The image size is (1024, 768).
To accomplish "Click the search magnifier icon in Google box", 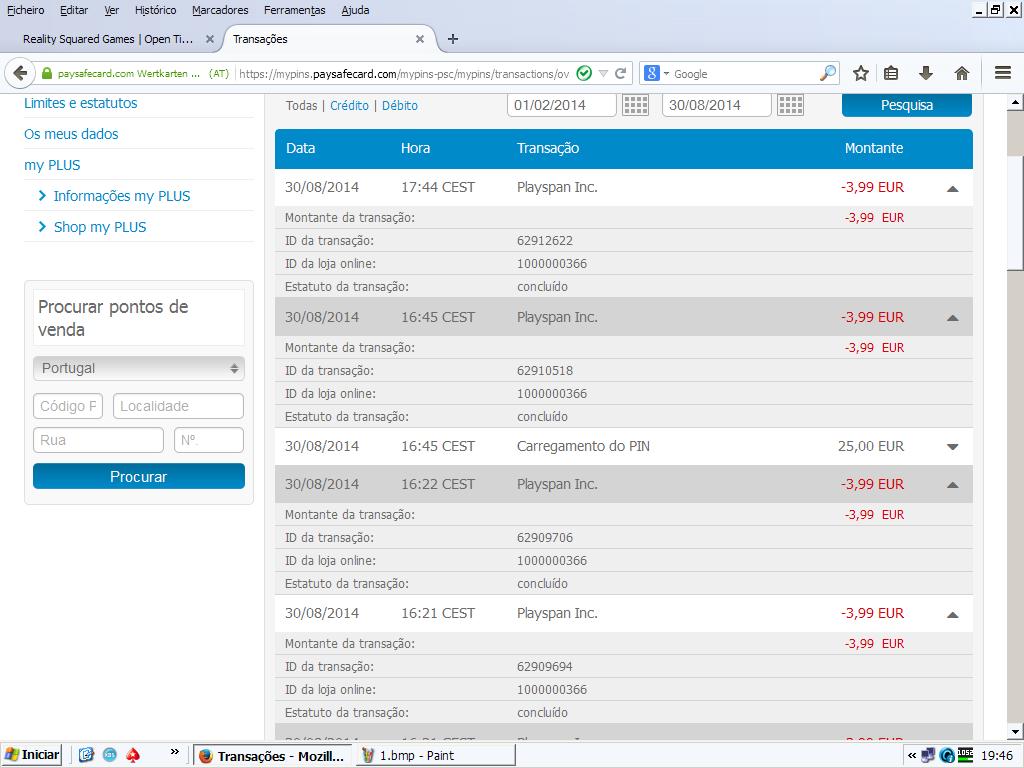I will click(x=827, y=73).
